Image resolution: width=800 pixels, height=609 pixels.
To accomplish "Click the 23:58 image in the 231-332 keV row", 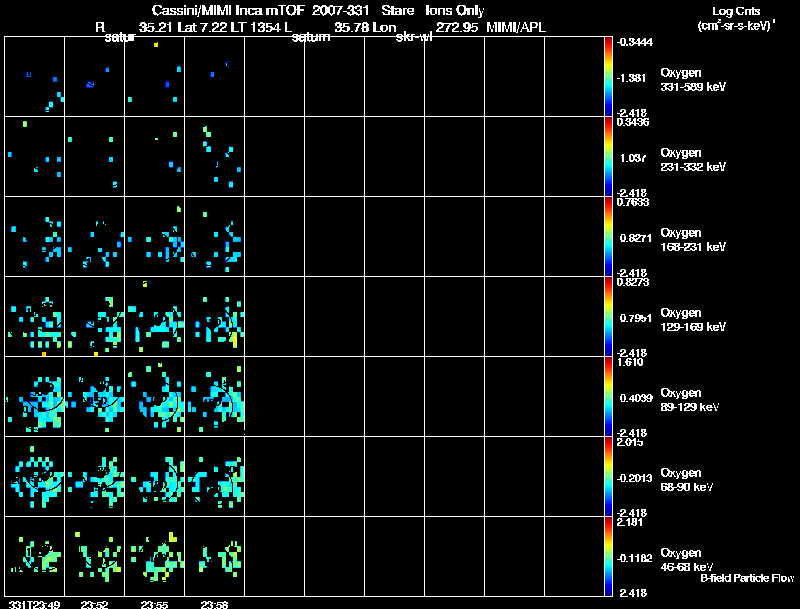I will (215, 157).
